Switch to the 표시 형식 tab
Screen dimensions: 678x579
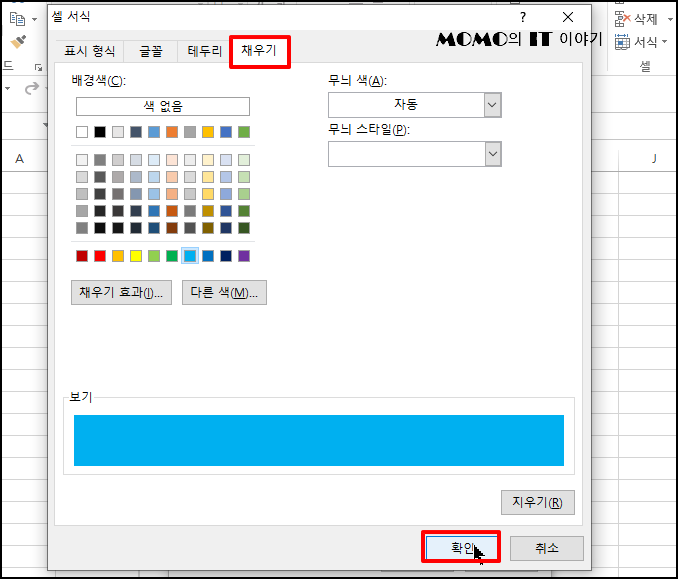click(90, 51)
